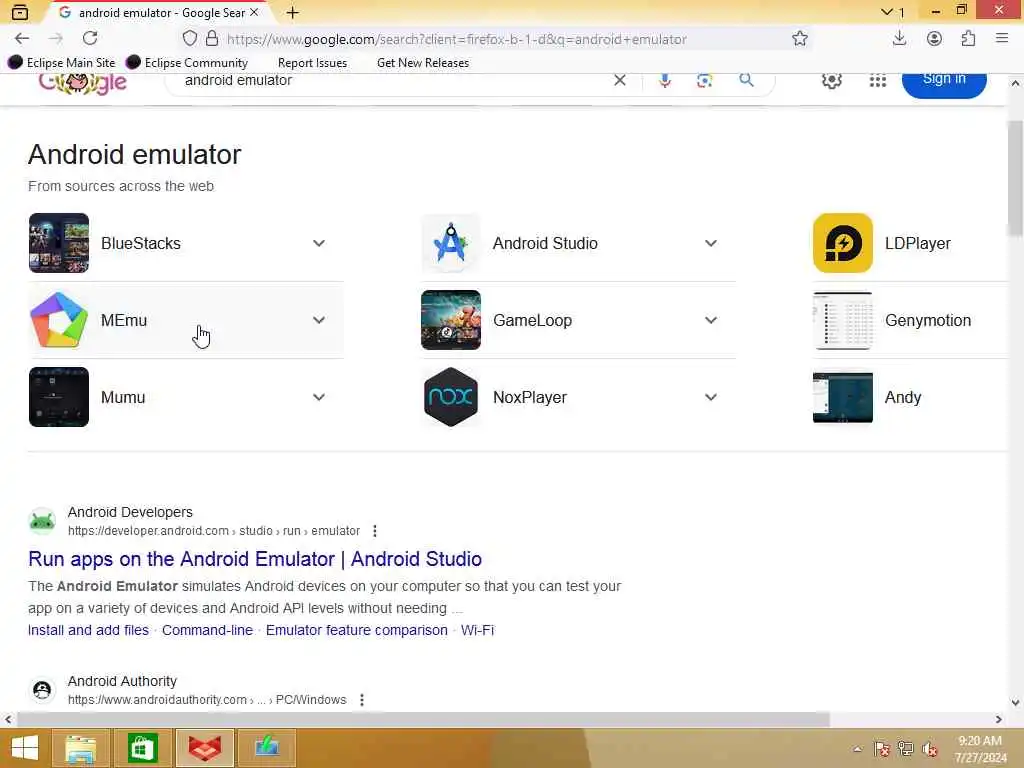Image resolution: width=1024 pixels, height=768 pixels.
Task: Click the scroll right arrow at bottom
Action: (x=998, y=720)
